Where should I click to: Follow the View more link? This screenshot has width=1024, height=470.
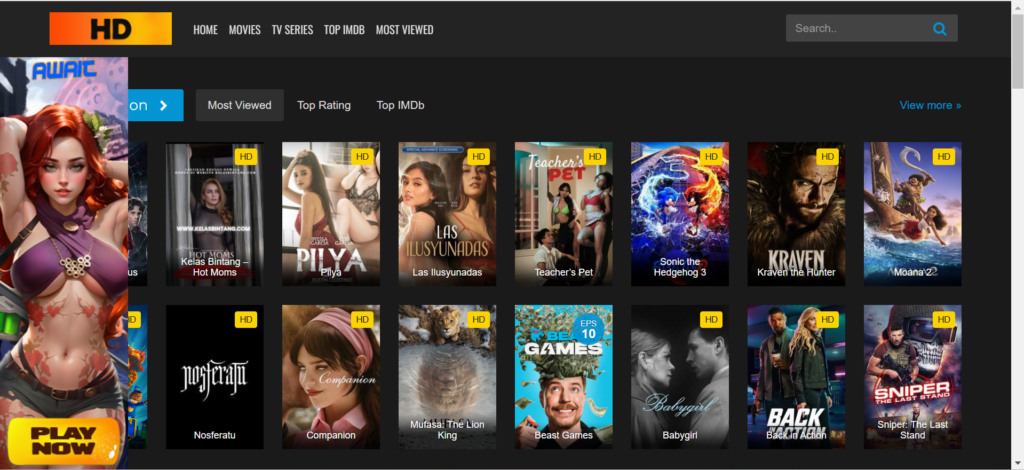[x=930, y=105]
